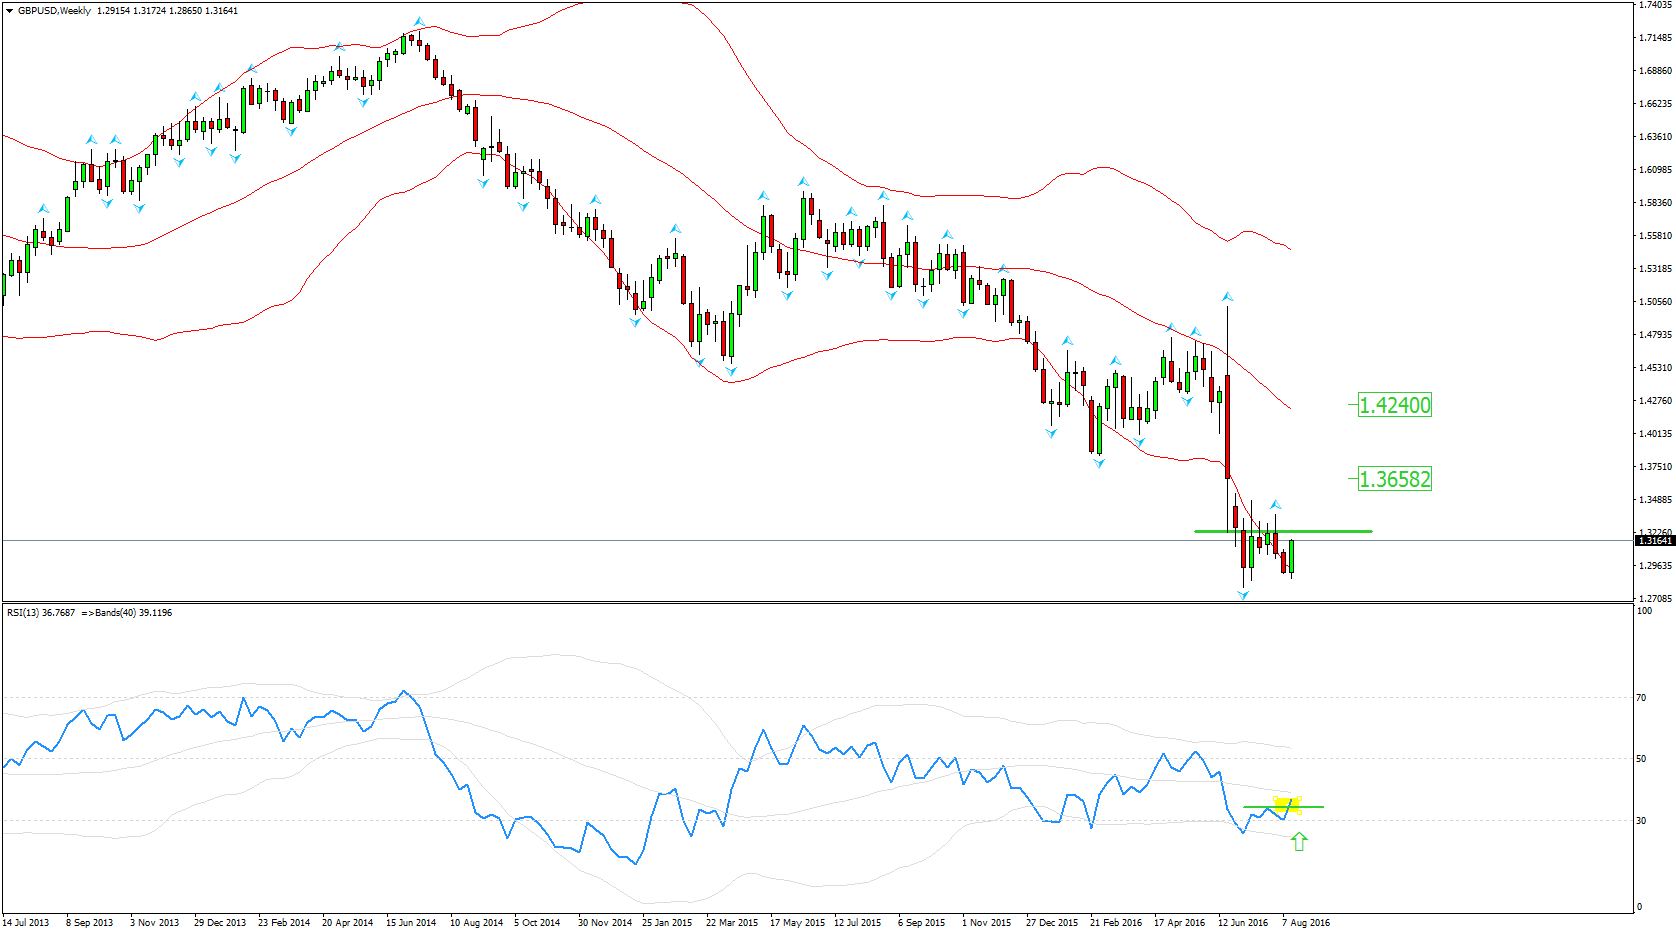Select the 1.36582 price target label
The image size is (1676, 934).
point(1394,479)
